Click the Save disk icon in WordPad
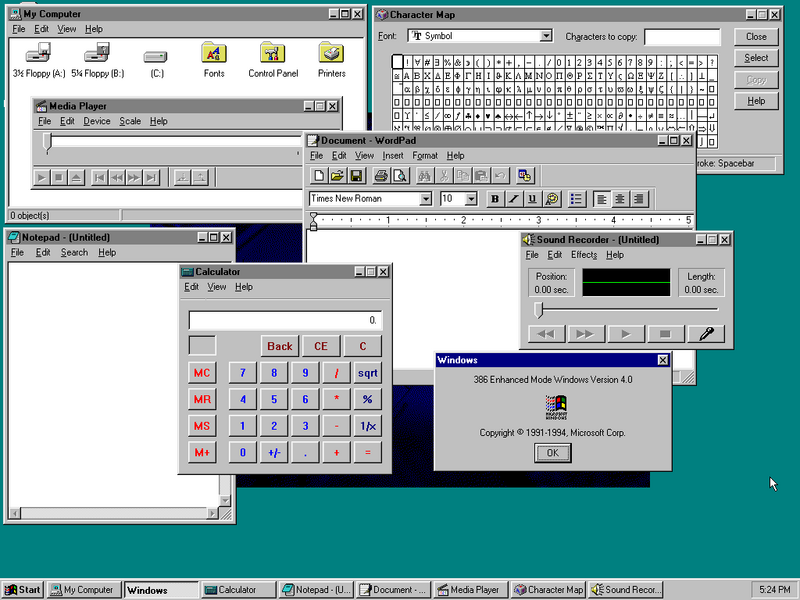The height and width of the screenshot is (600, 800). point(356,176)
